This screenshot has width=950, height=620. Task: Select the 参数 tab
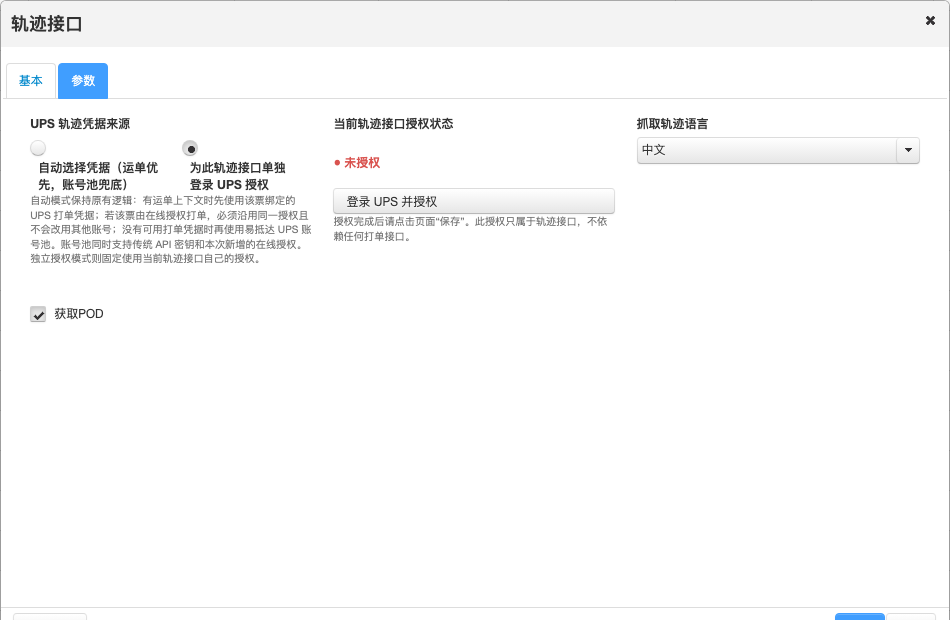click(83, 81)
